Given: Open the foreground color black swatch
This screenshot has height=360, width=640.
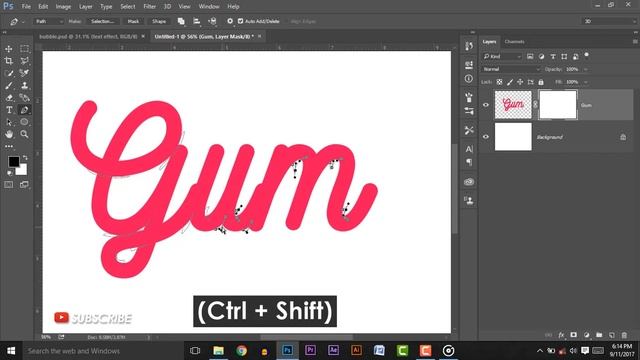Looking at the screenshot, I should (x=13, y=161).
